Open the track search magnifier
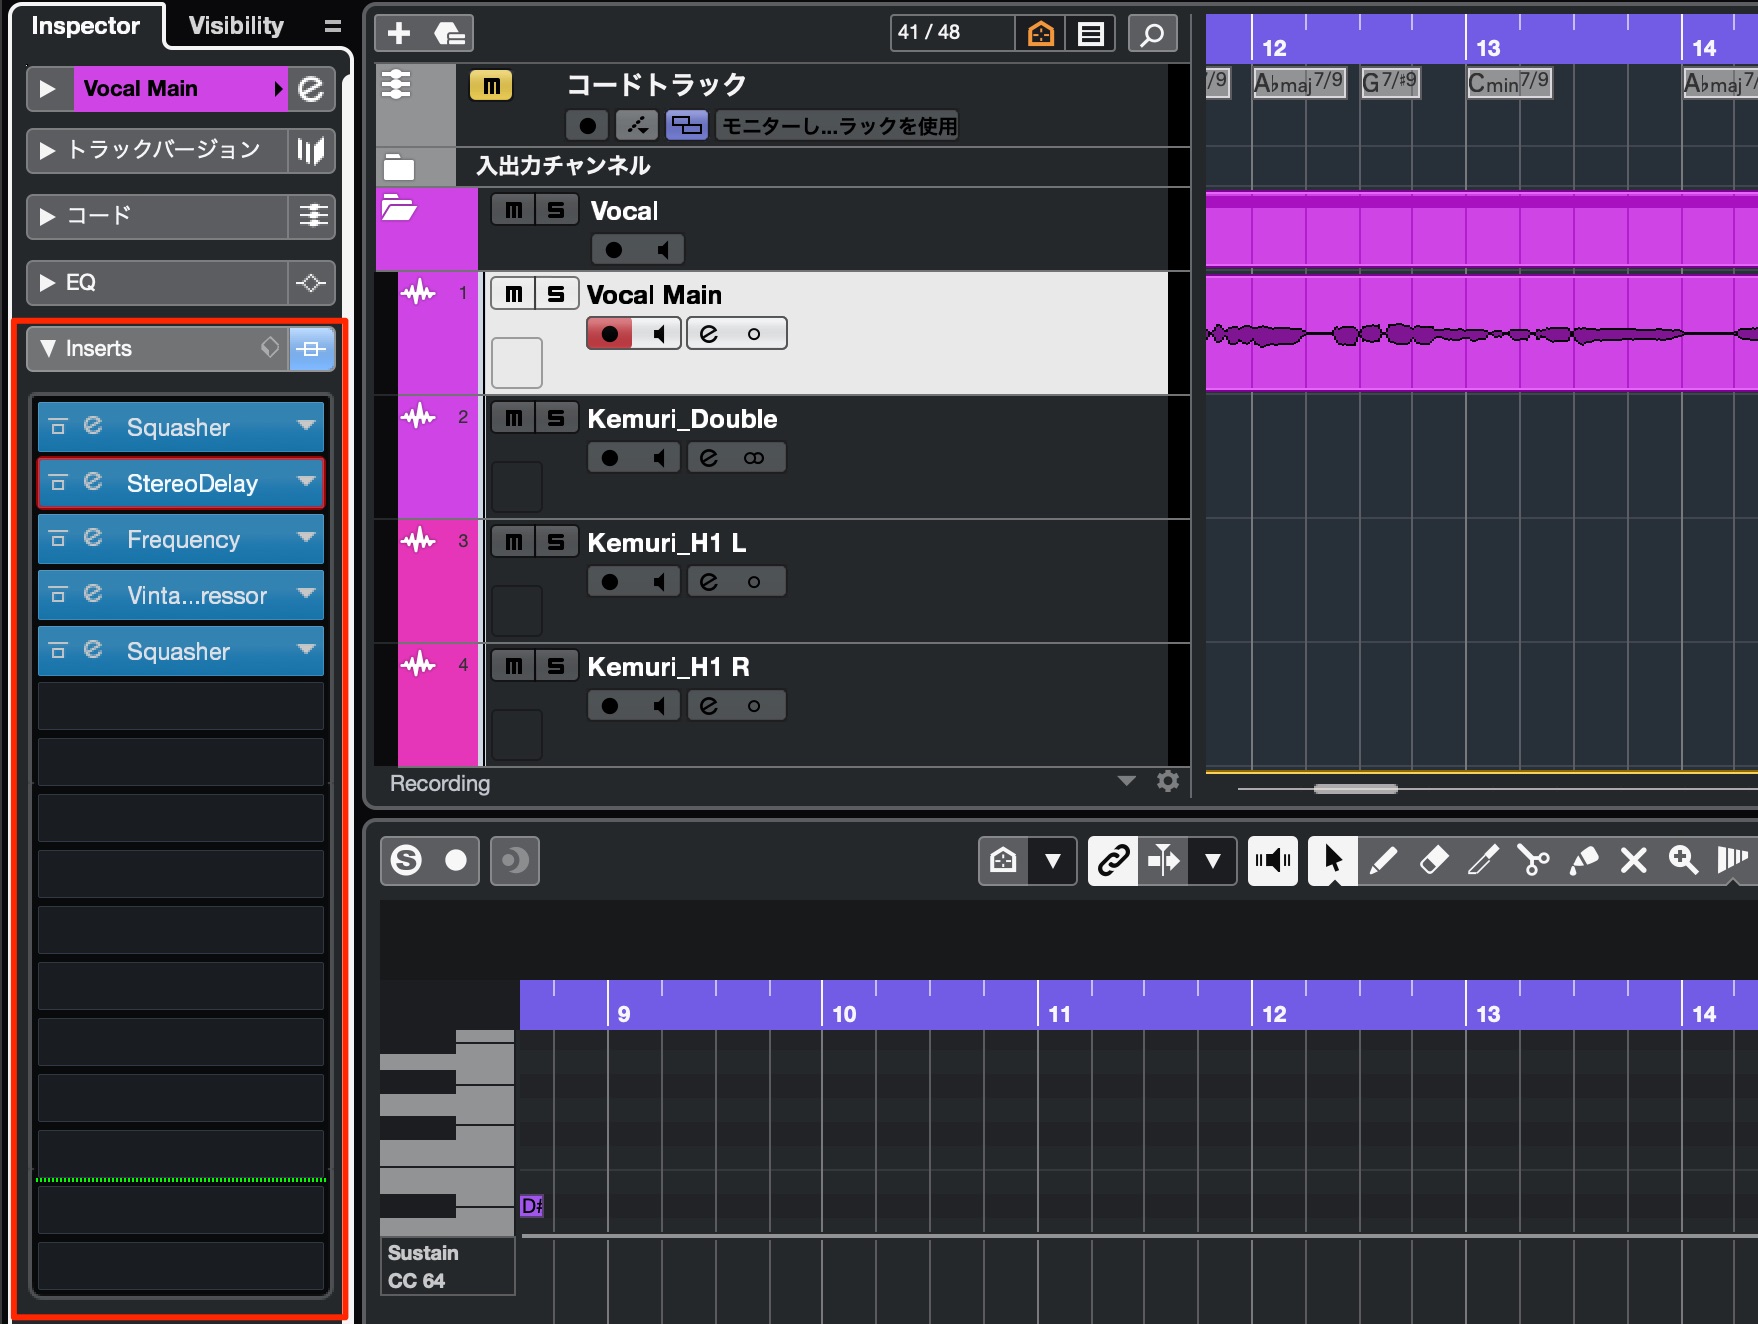This screenshot has height=1324, width=1758. [x=1152, y=34]
